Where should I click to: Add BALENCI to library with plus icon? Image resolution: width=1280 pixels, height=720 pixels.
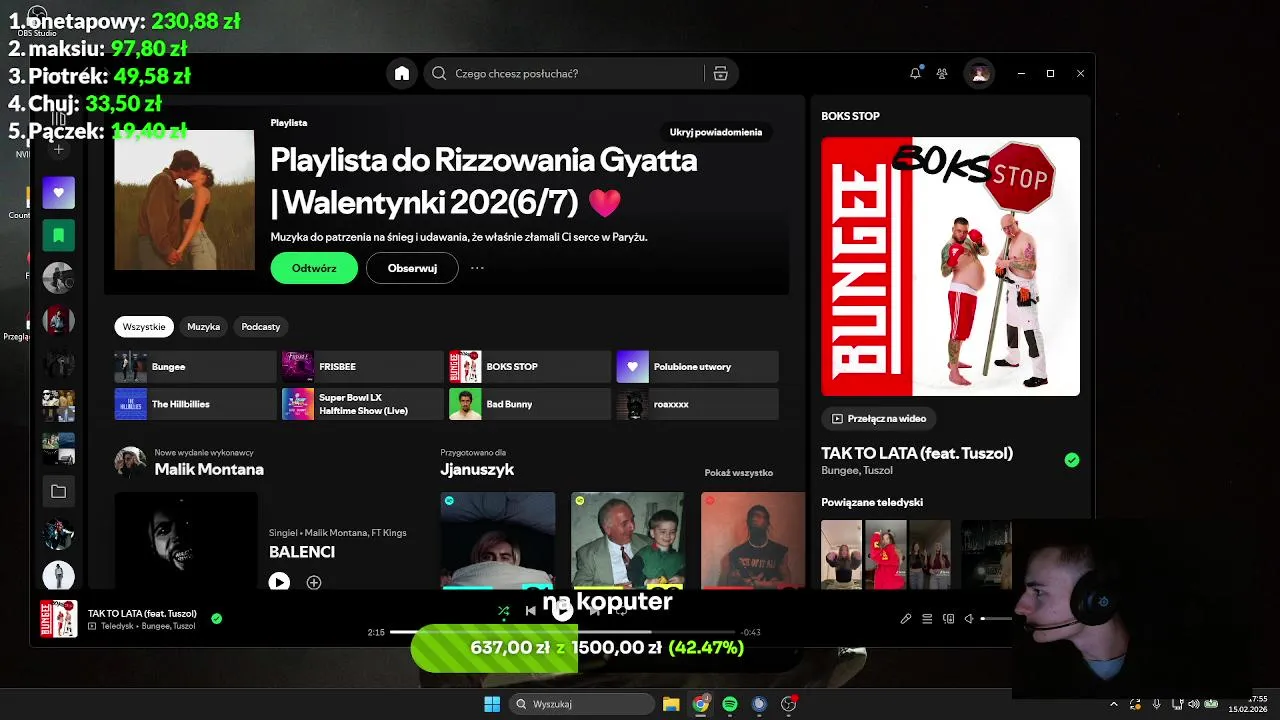(x=314, y=582)
